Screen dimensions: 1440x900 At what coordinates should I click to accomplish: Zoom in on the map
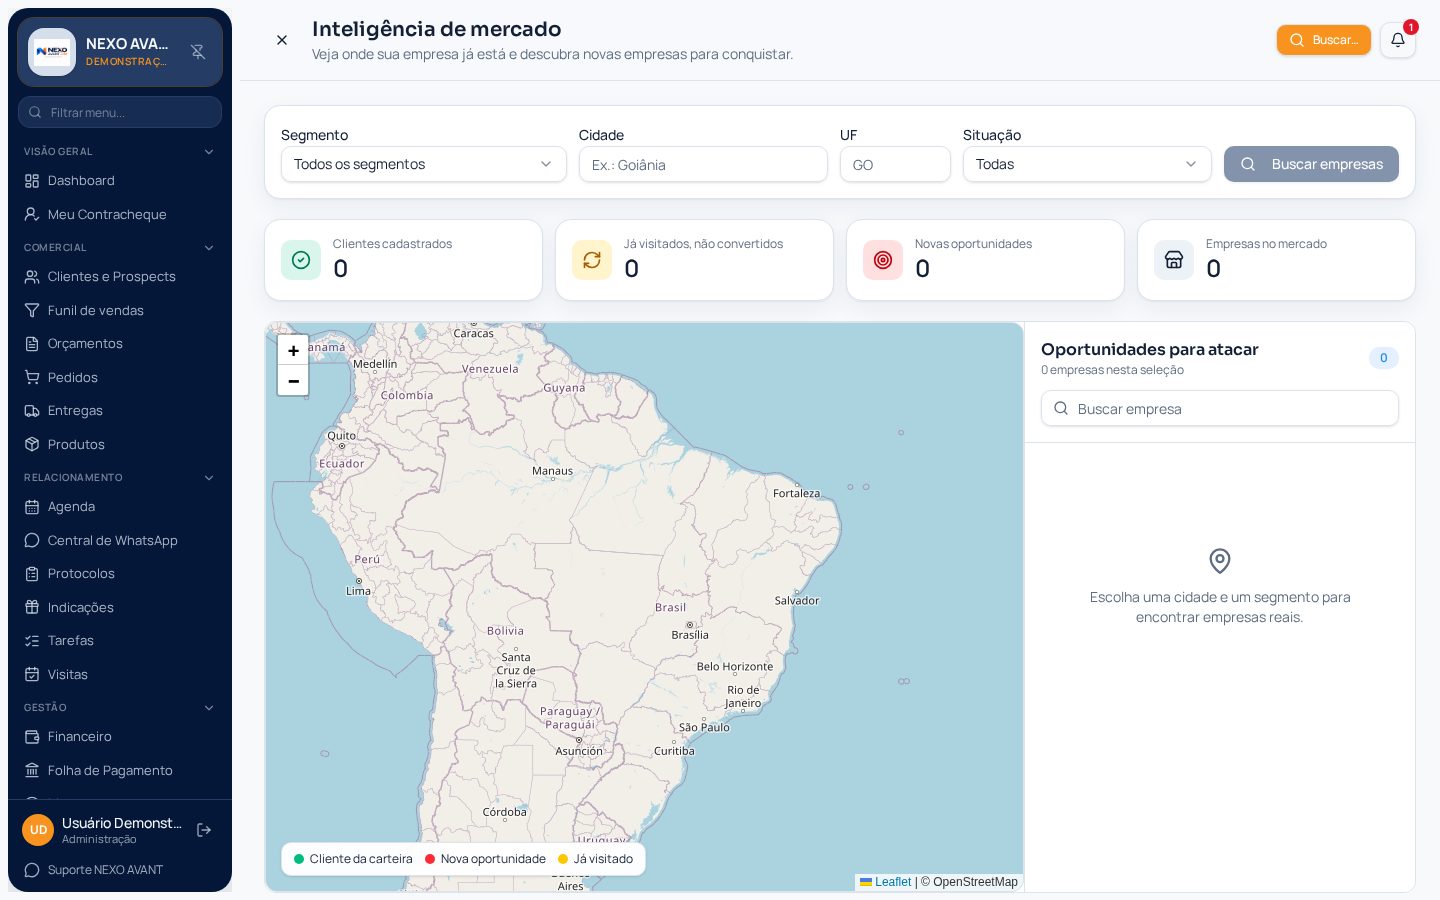(x=293, y=351)
